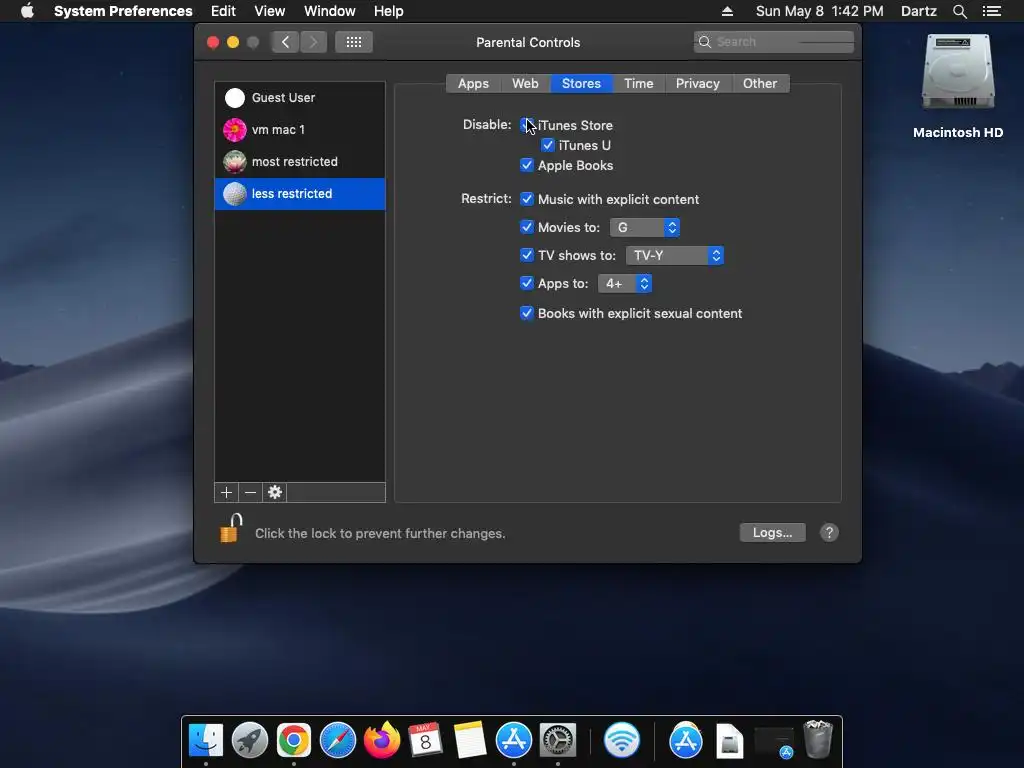Viewport: 1024px width, 768px height.
Task: Uncheck Books with explicit sexual content
Action: coord(526,313)
